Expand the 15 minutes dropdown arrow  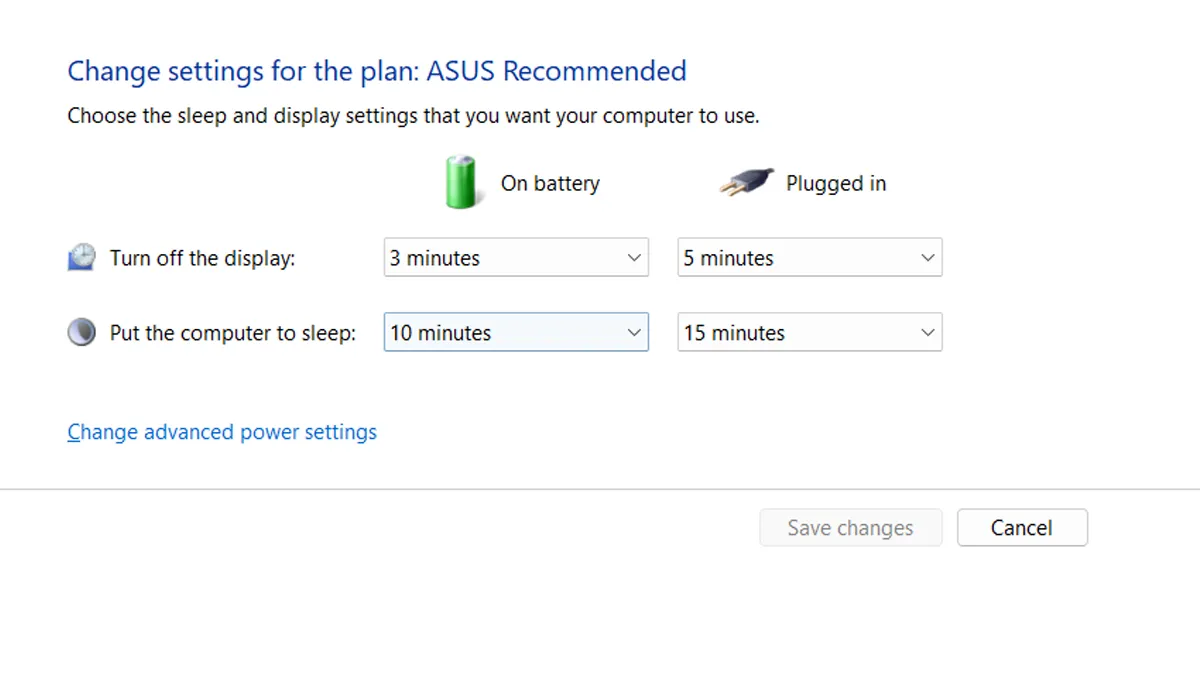(x=928, y=332)
